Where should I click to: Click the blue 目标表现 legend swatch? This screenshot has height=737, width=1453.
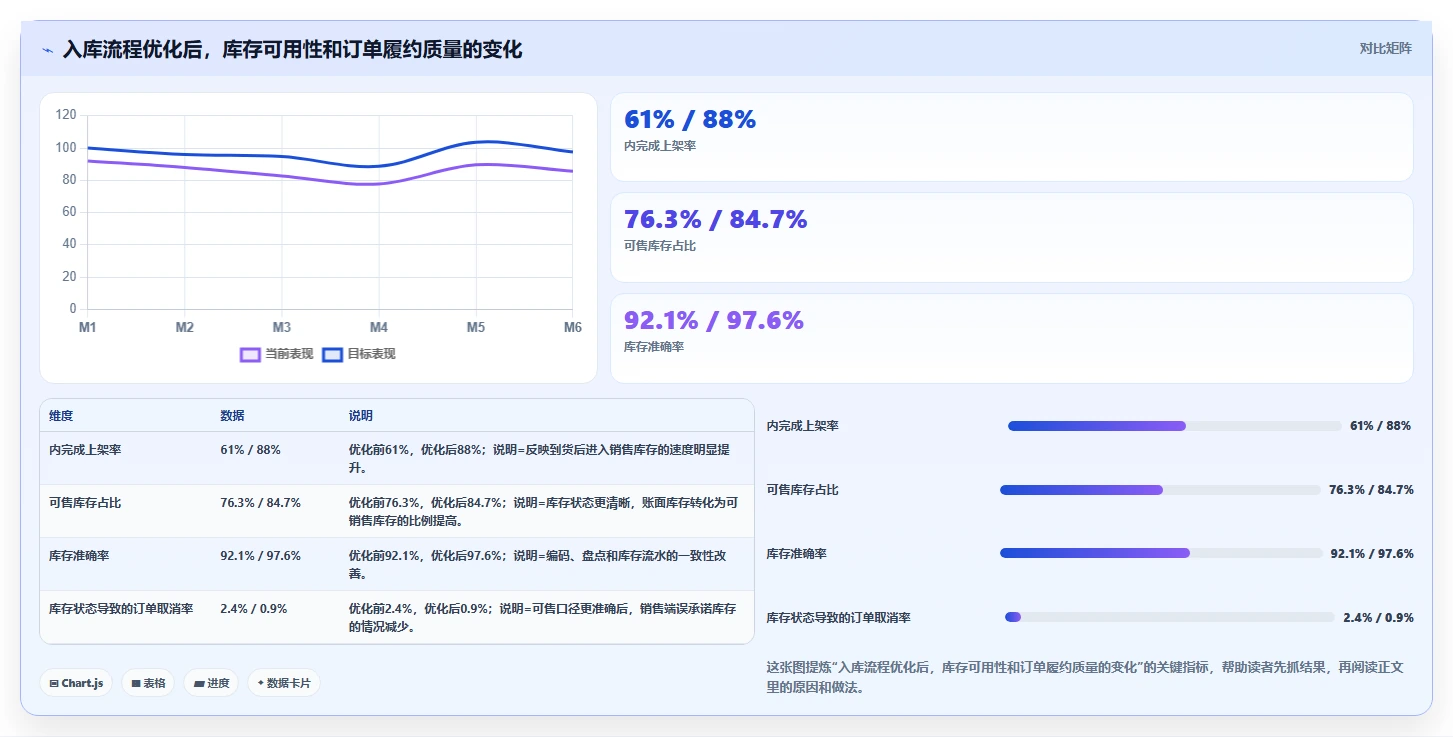332,354
